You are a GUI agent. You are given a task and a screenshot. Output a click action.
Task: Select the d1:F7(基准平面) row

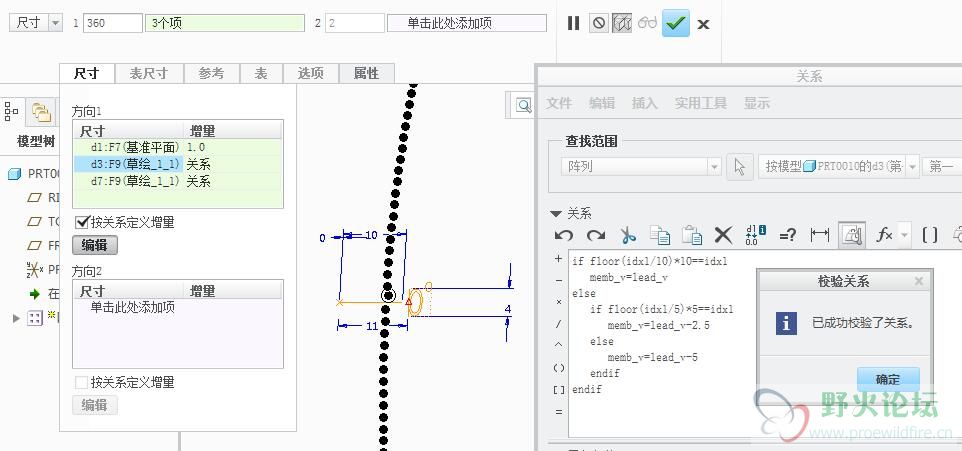point(178,147)
